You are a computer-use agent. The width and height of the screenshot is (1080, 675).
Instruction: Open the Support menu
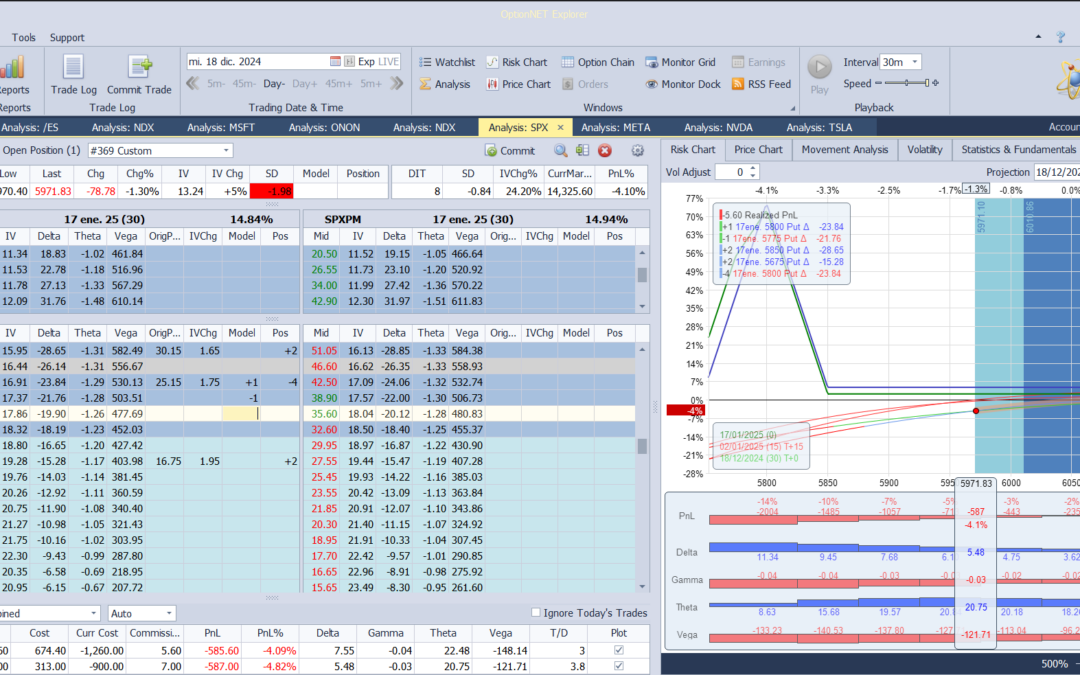point(67,37)
